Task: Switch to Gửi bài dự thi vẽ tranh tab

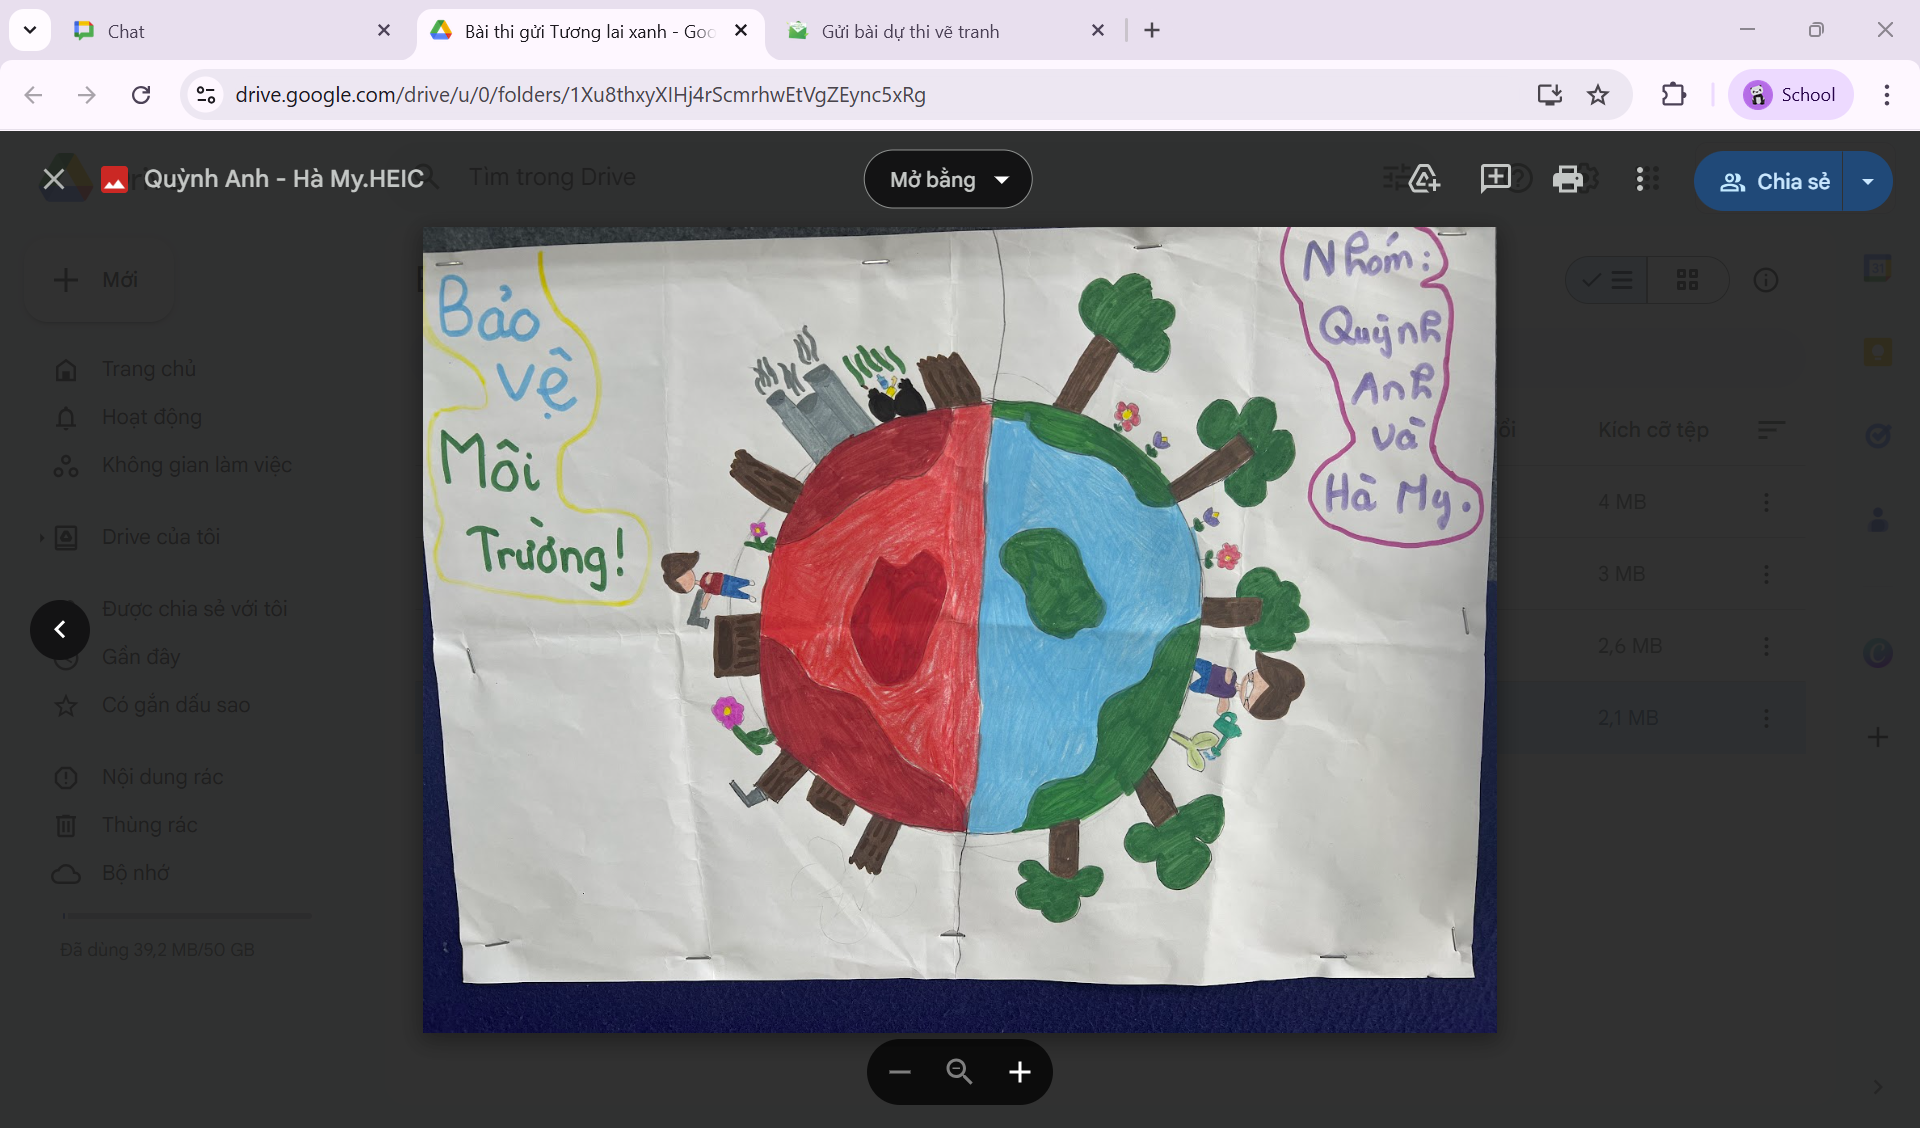Action: click(x=945, y=31)
